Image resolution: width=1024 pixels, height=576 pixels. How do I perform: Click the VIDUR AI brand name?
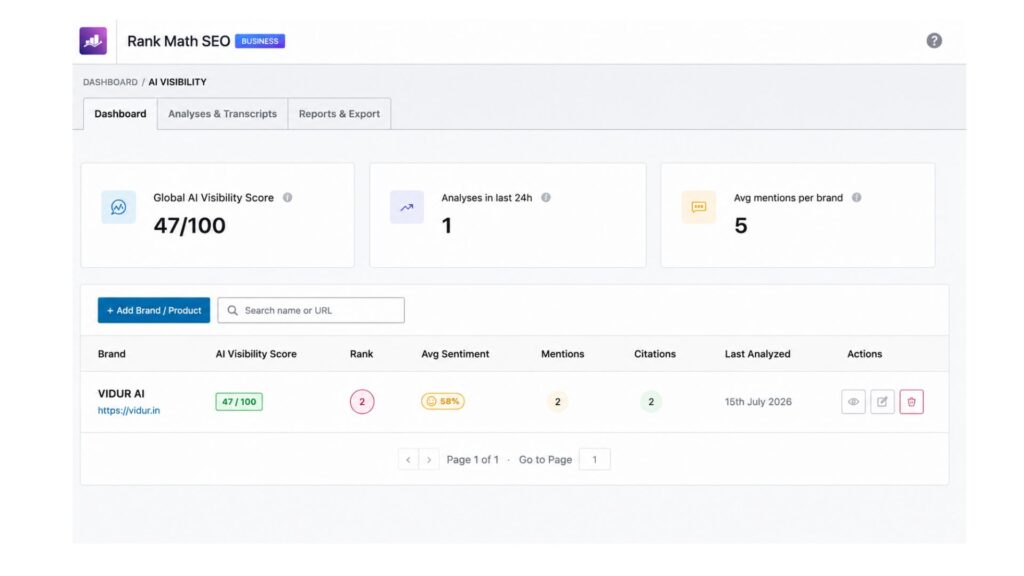tap(121, 394)
